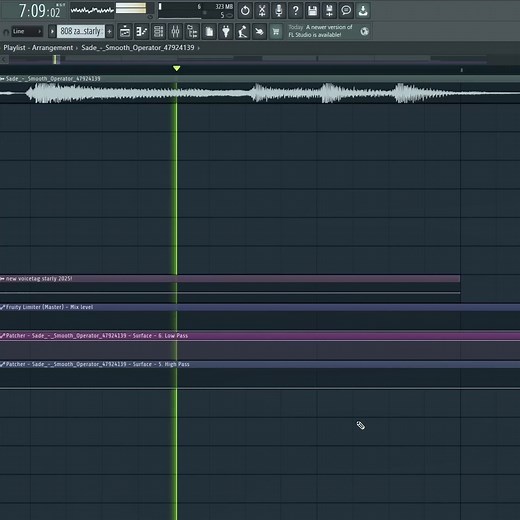The image size is (520, 520).
Task: Click the Smooth Operator clip waveform
Action: point(260,93)
